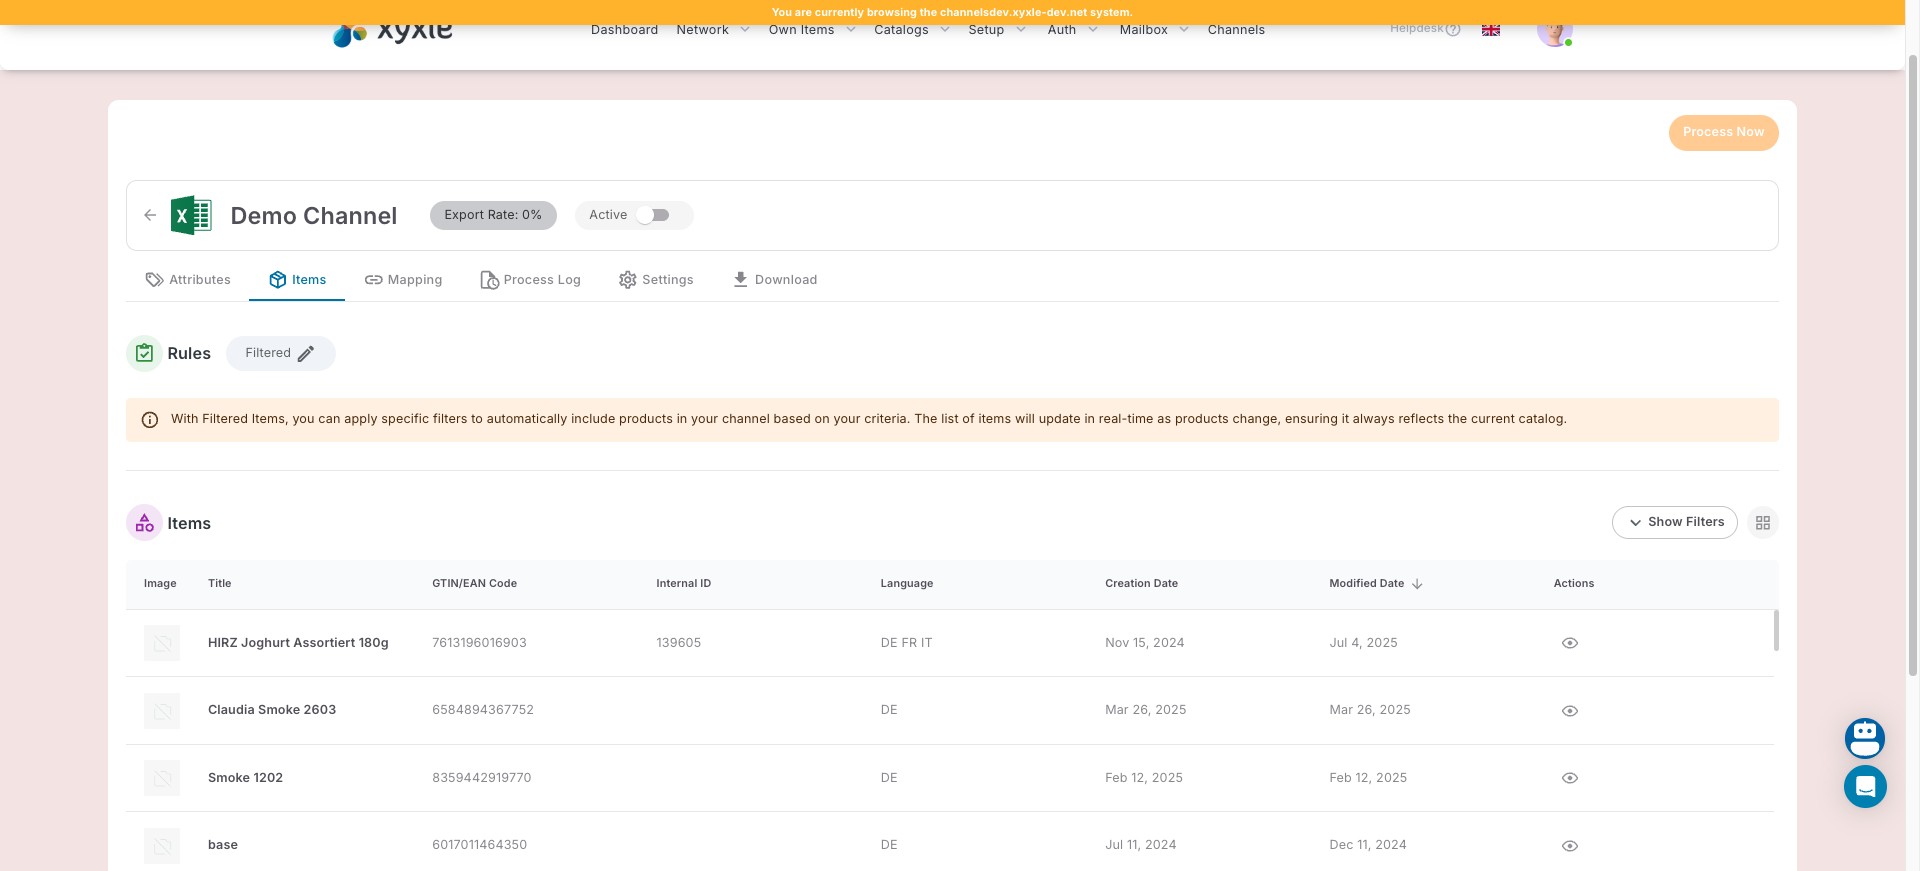The image size is (1920, 871).
Task: Click the back arrow beside Demo Channel
Action: [x=150, y=215]
